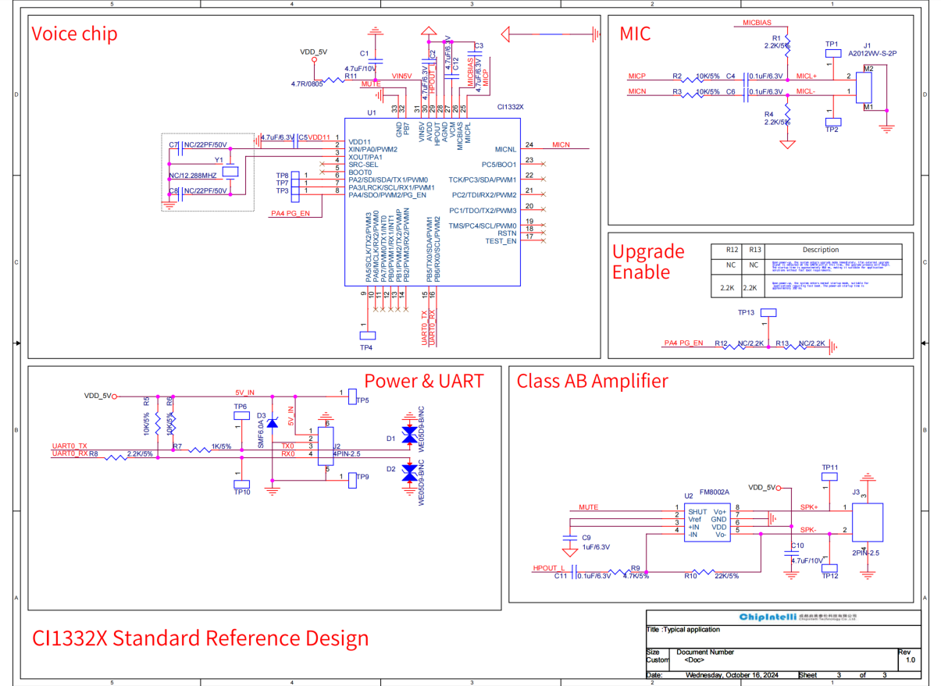The height and width of the screenshot is (686, 941).
Task: Click the D1 TVS diode symbol
Action: 408,436
